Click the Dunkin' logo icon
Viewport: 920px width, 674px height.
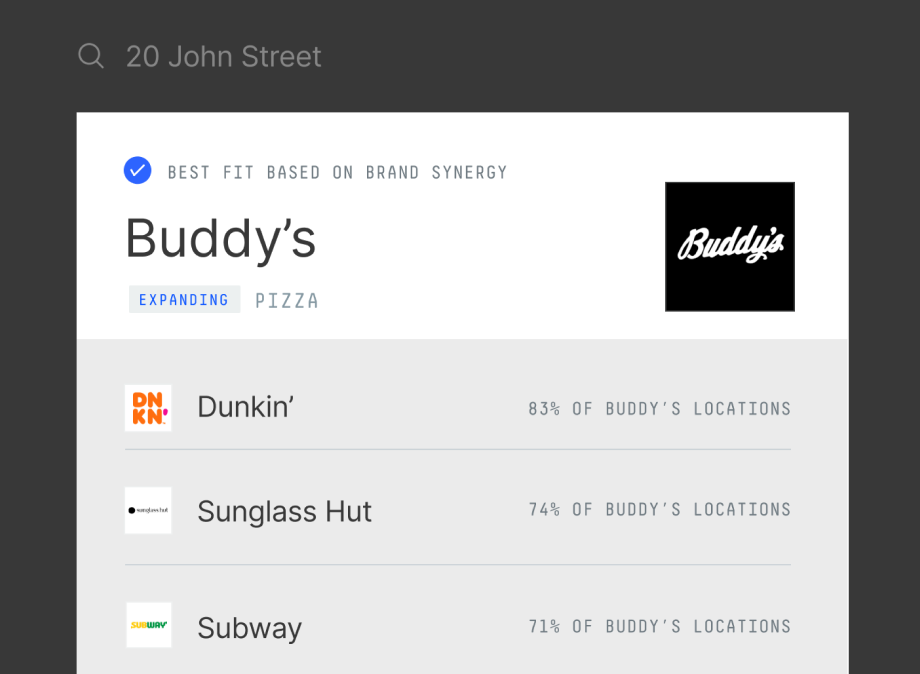[x=148, y=408]
